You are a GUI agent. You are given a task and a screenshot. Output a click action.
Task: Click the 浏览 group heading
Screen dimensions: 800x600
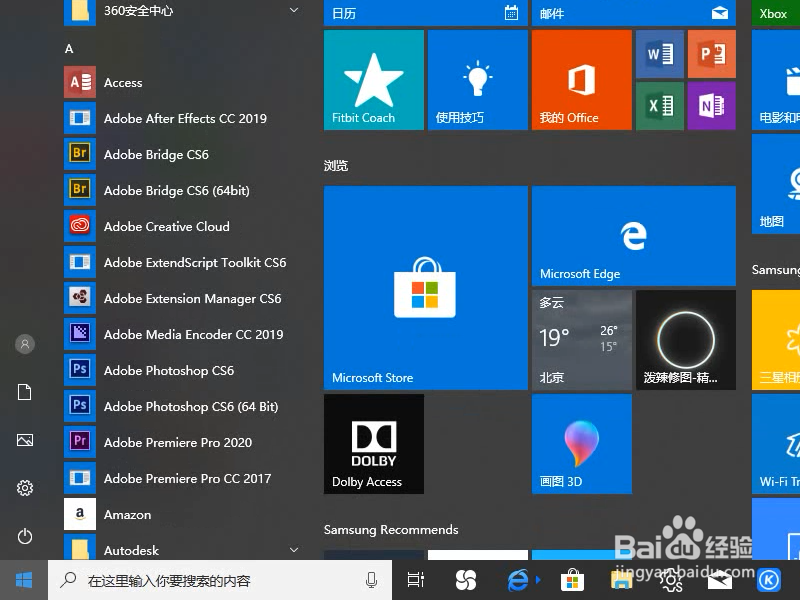(x=336, y=165)
